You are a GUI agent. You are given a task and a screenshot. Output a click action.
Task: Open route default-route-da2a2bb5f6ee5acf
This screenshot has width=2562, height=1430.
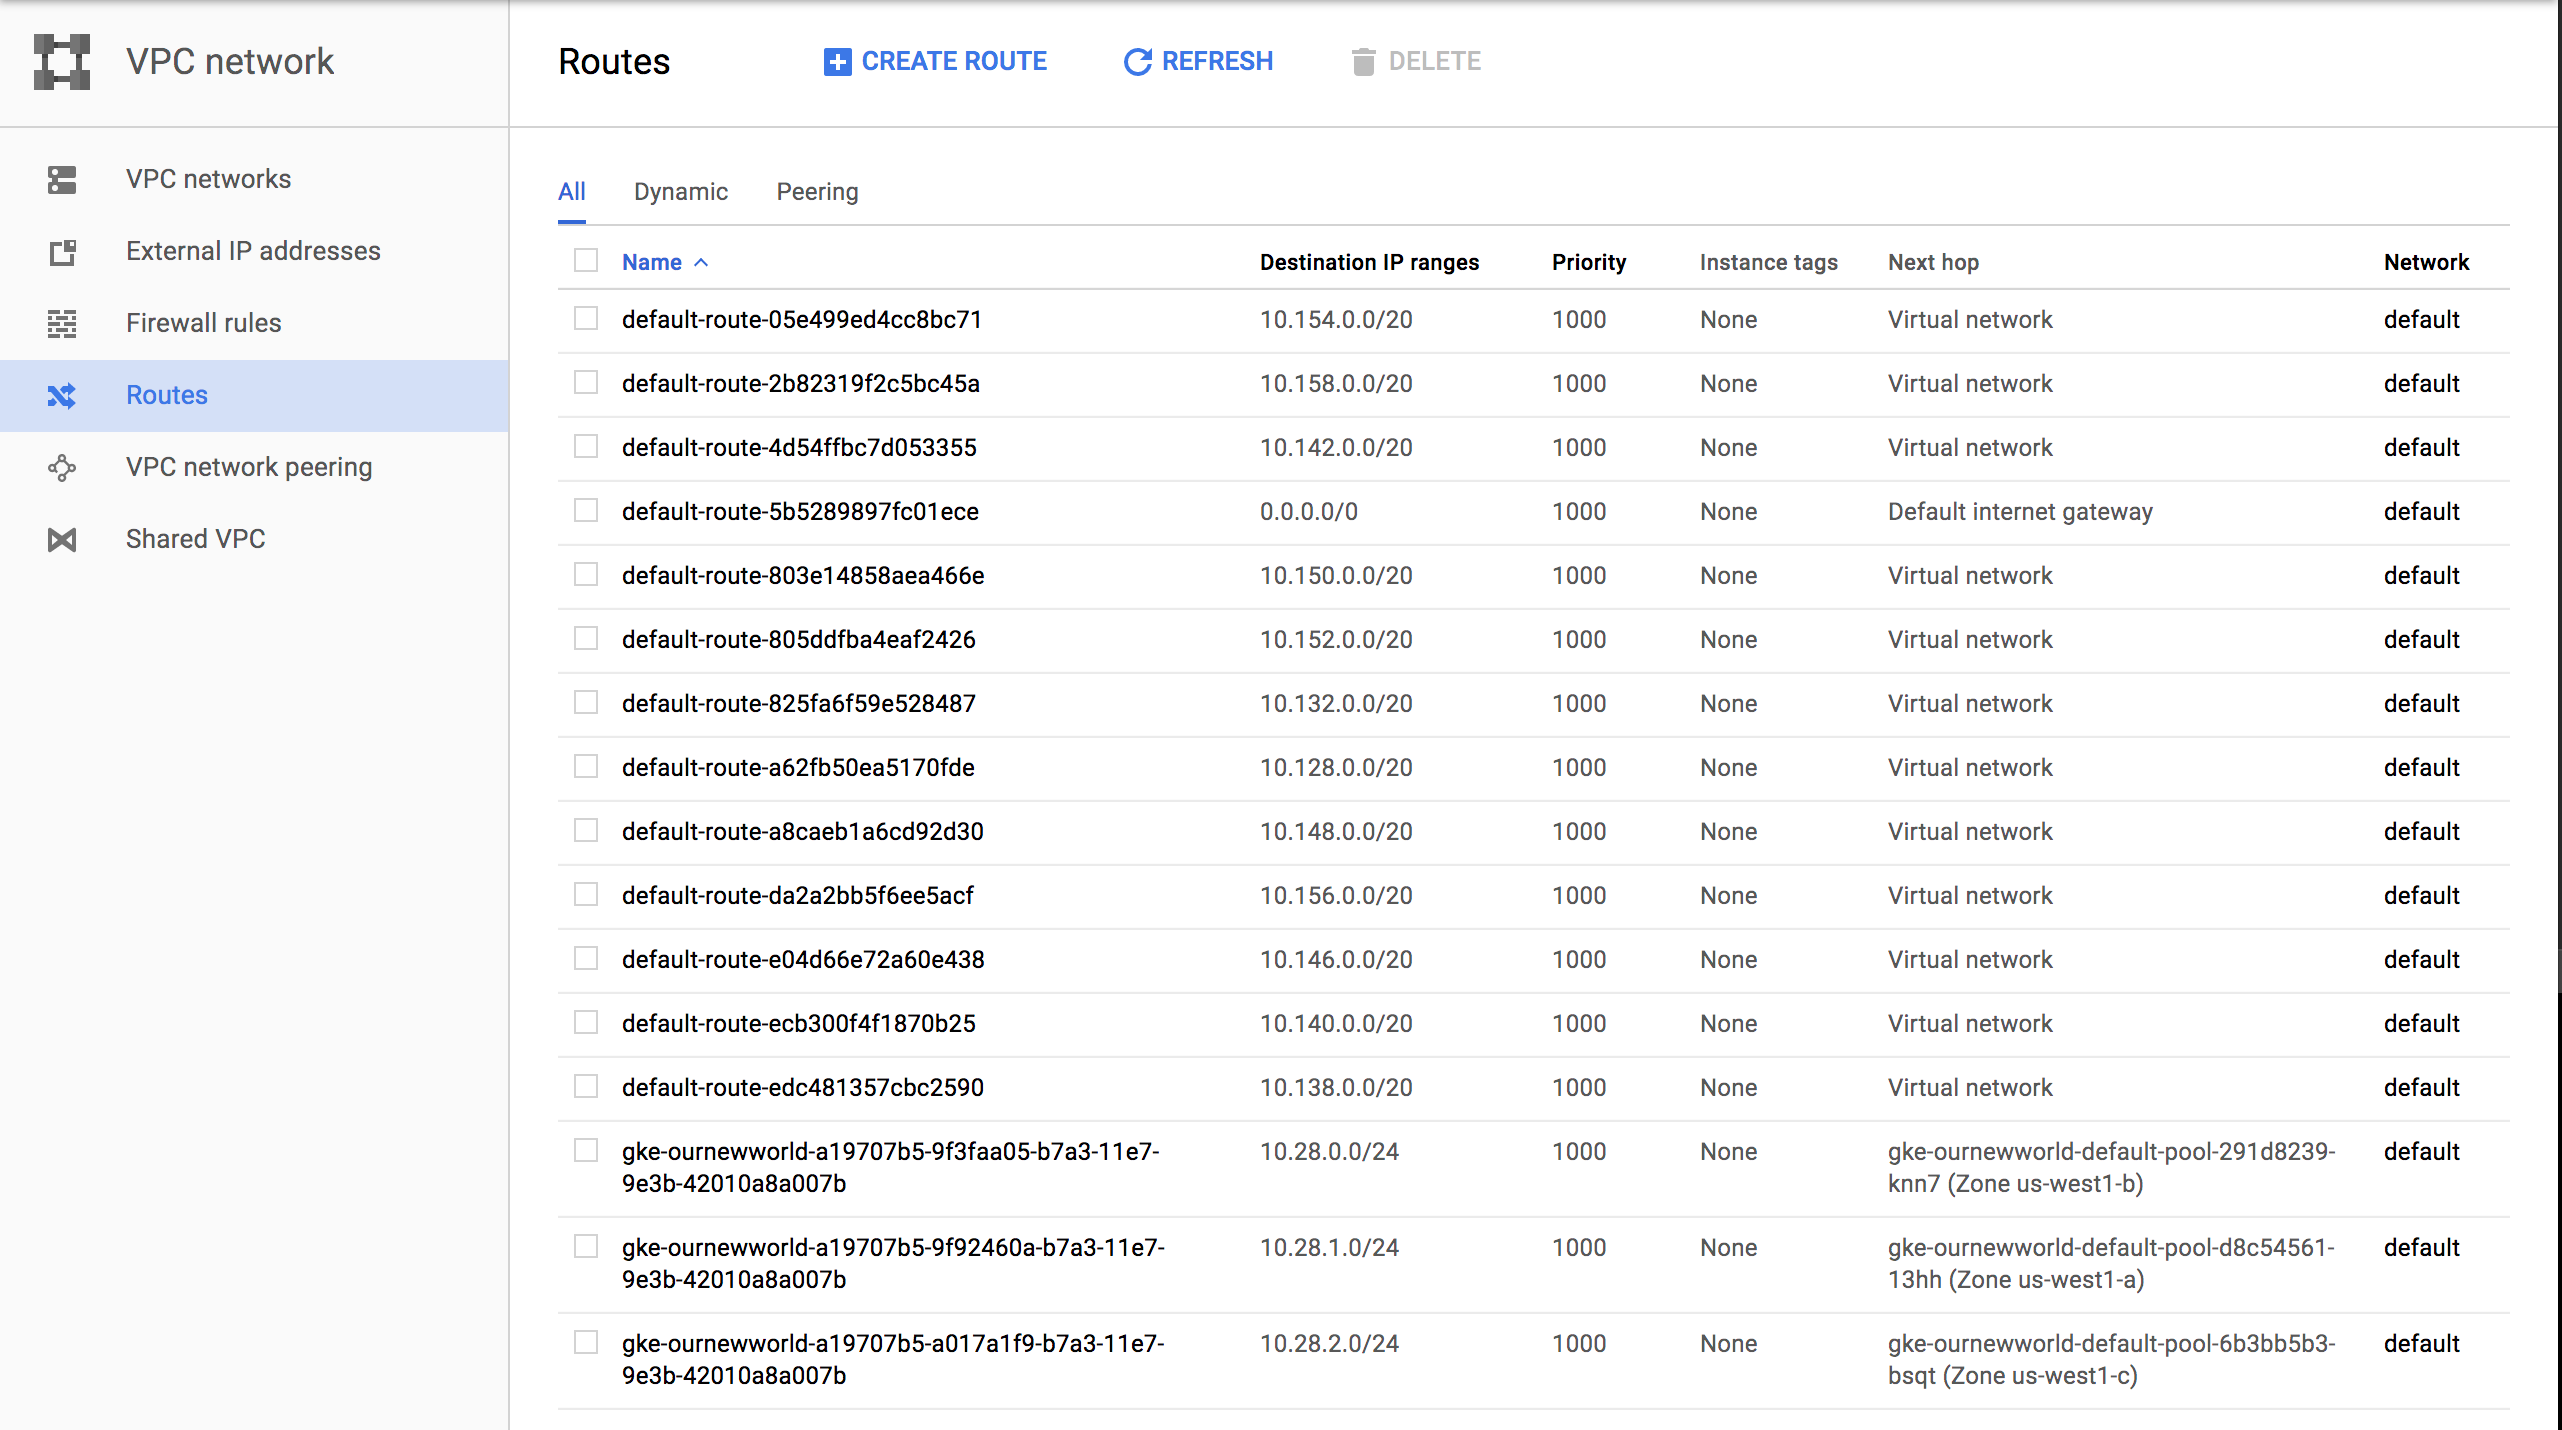pos(798,896)
